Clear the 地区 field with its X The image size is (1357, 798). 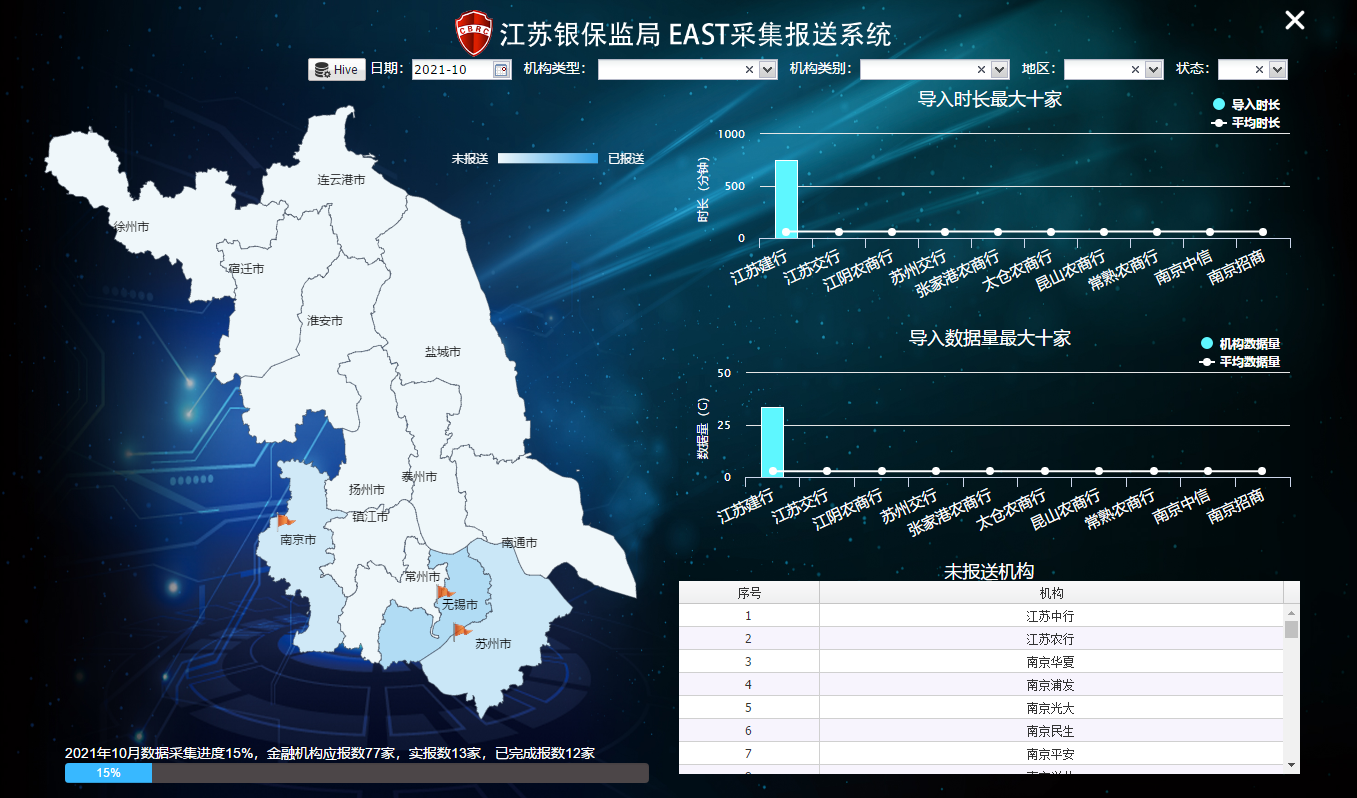point(1135,70)
